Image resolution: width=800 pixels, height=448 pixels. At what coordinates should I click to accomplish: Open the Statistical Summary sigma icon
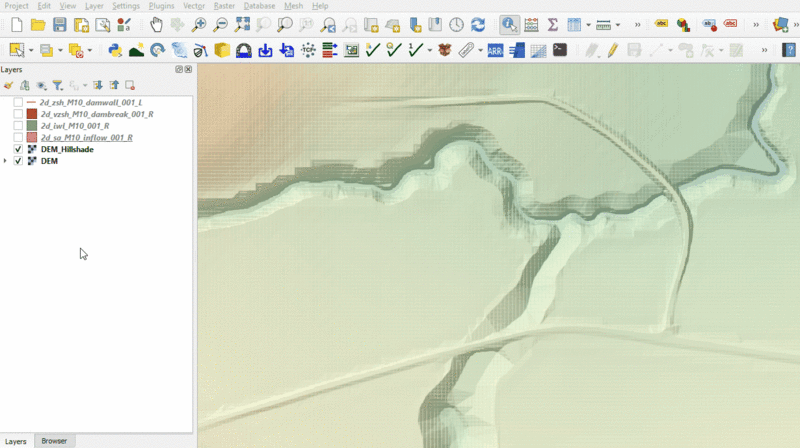click(552, 25)
